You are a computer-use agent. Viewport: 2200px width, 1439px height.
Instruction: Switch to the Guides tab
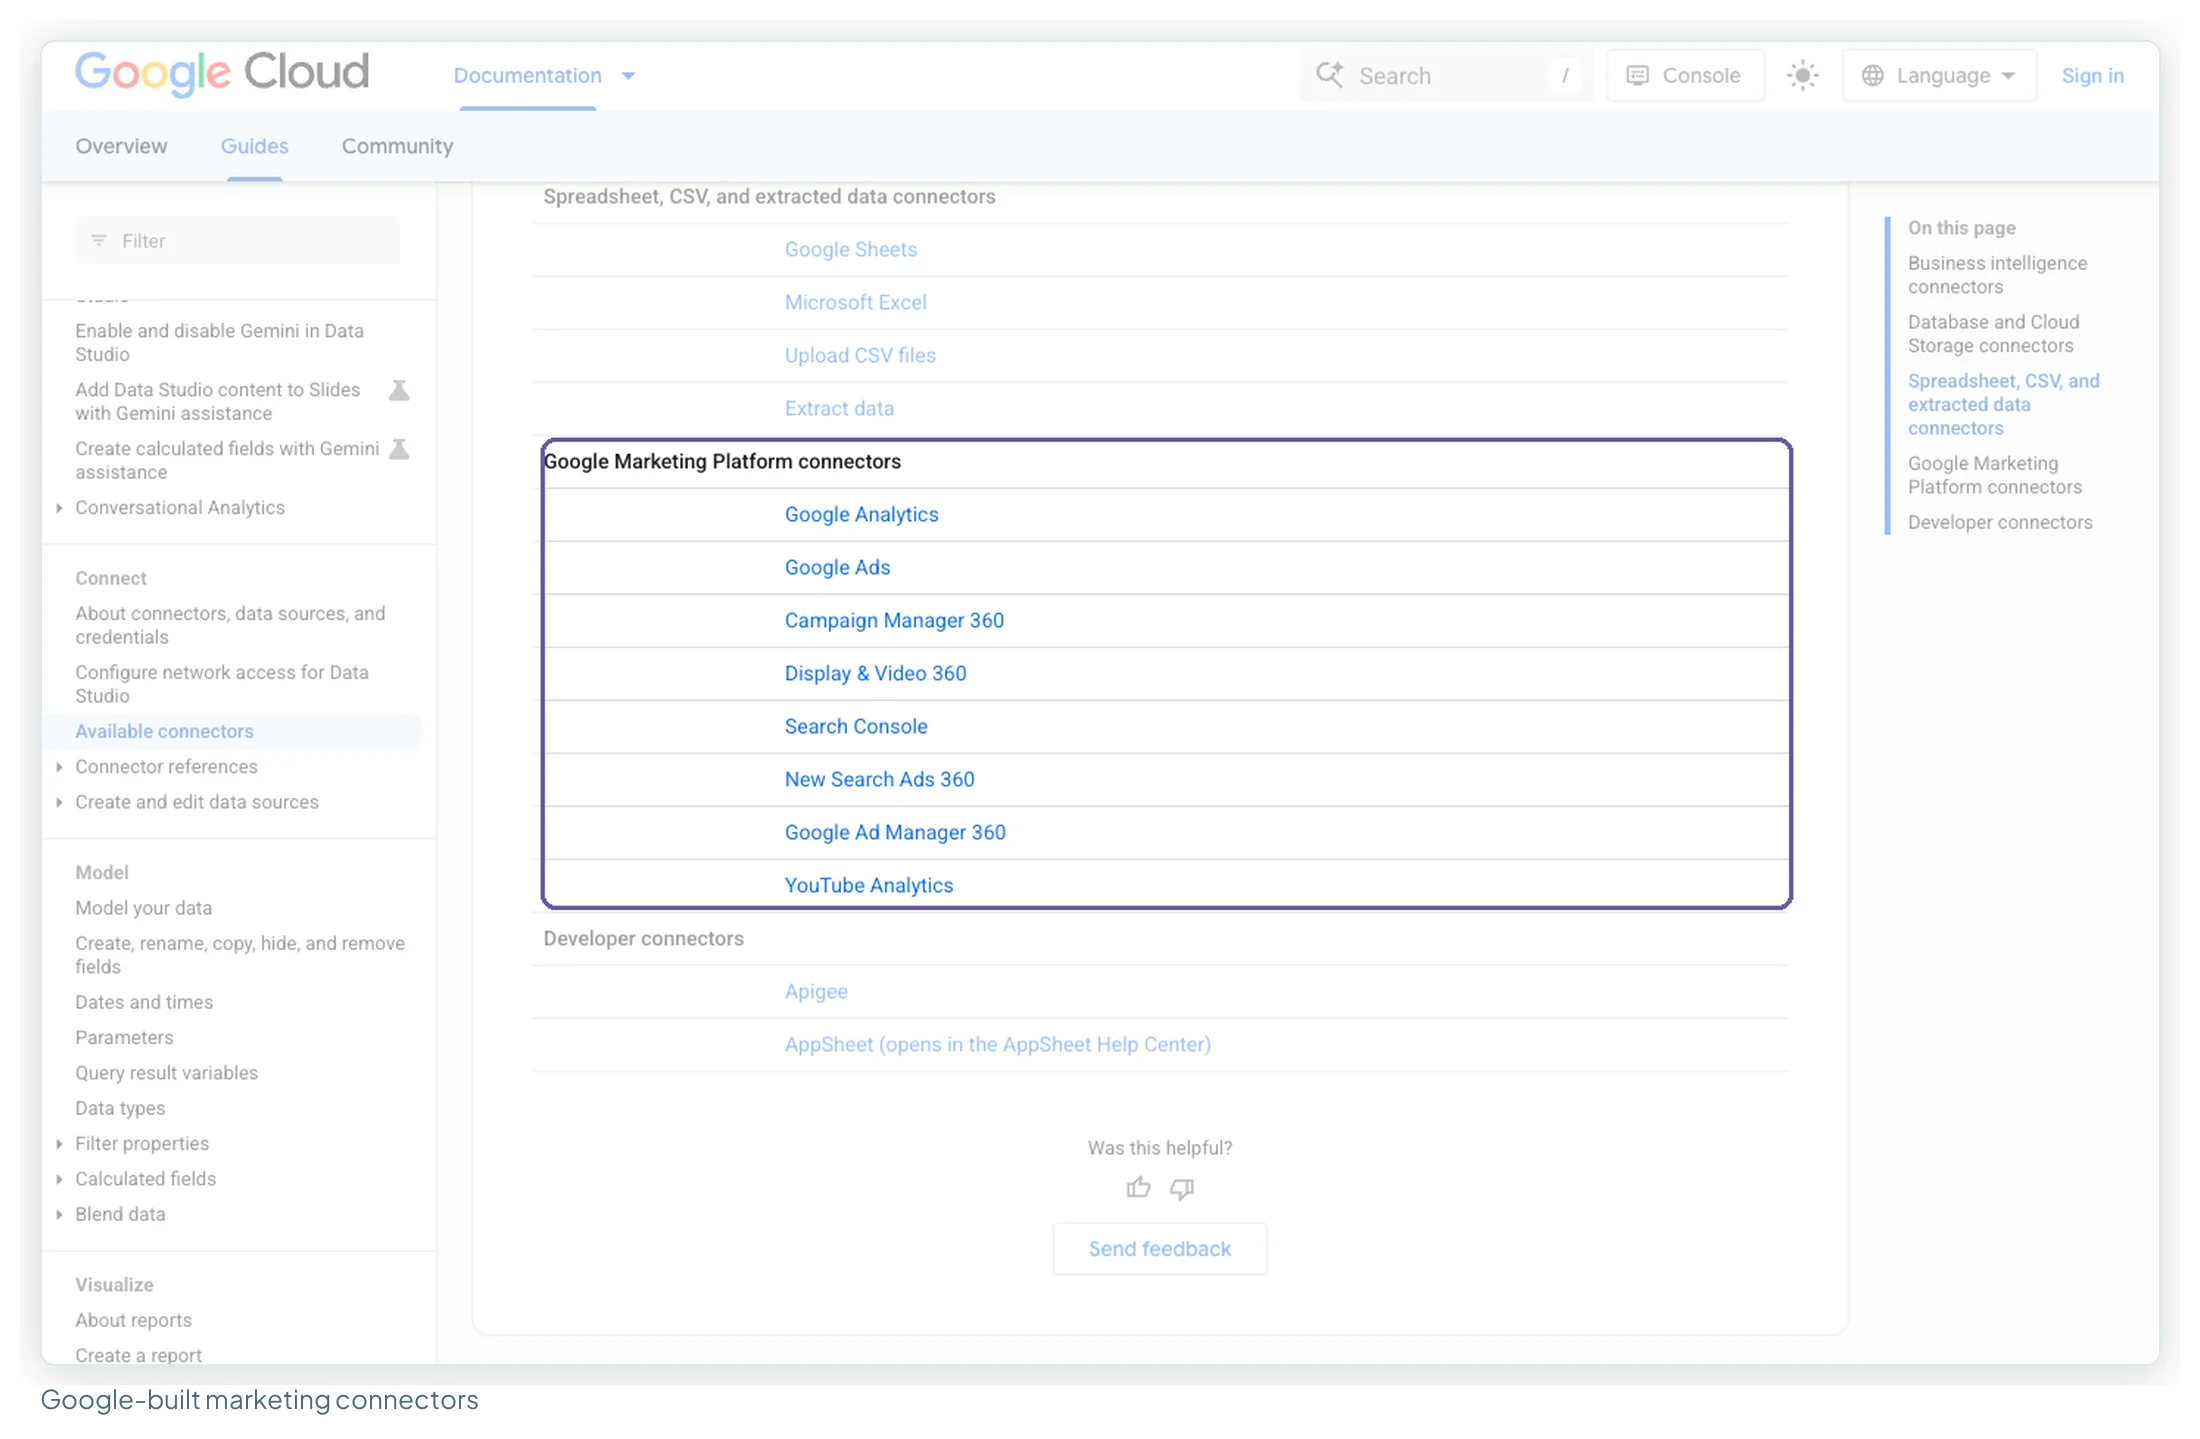tap(254, 146)
